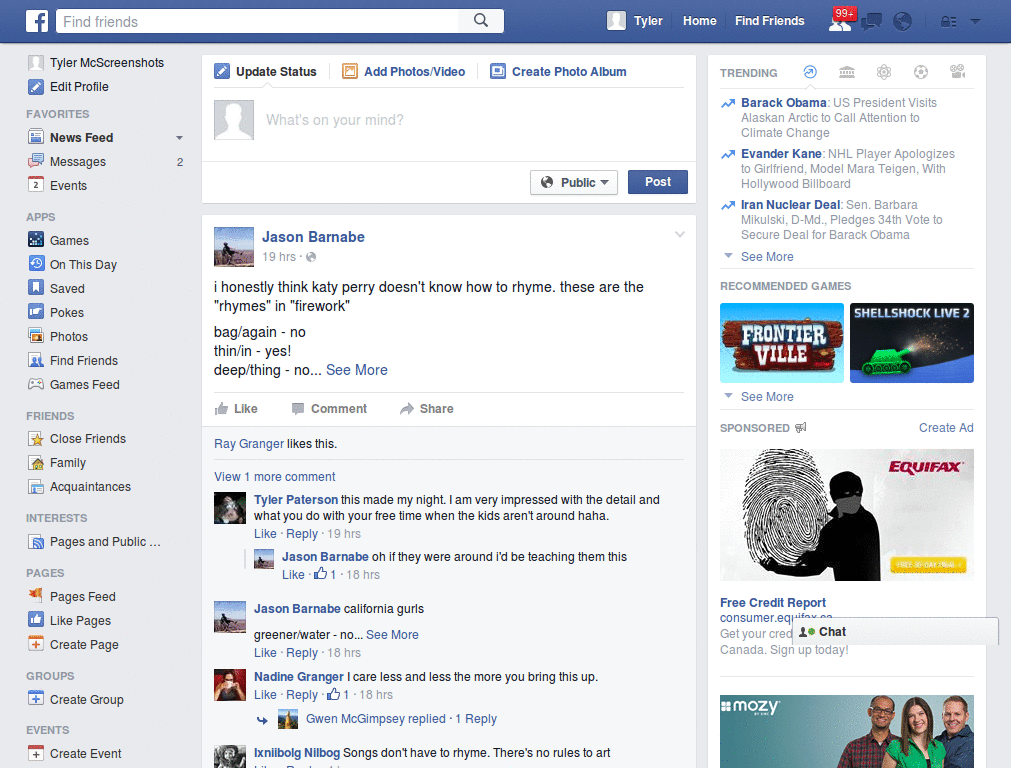Open Photos in the sidebar

[69, 336]
